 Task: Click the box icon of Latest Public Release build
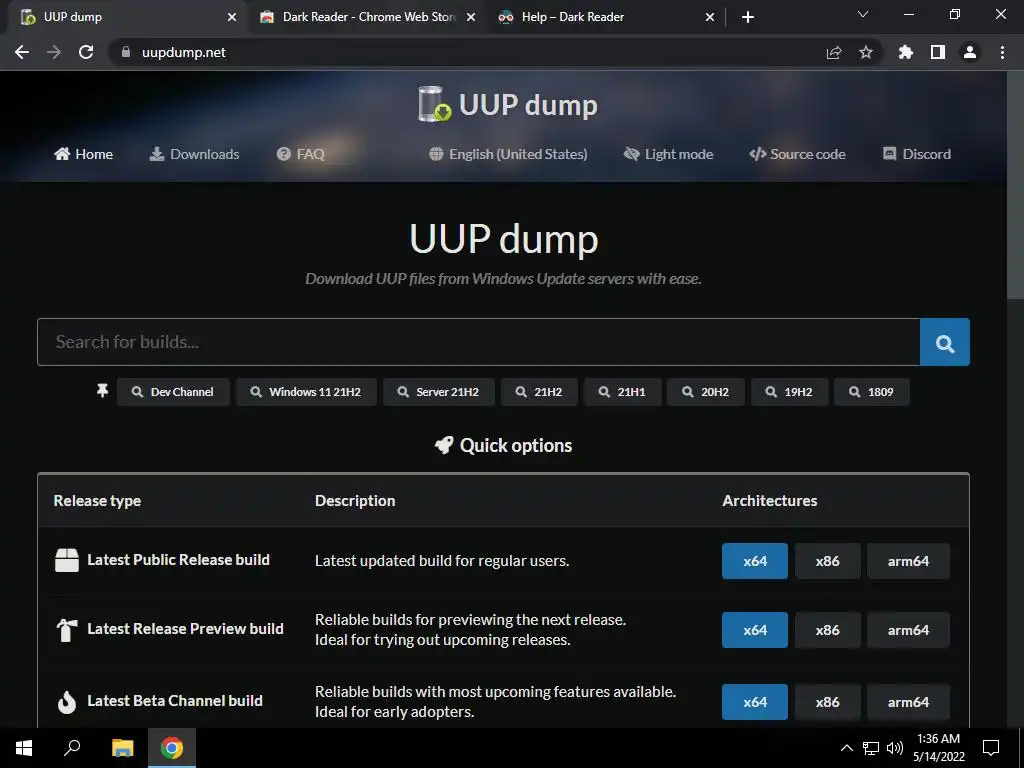click(67, 560)
